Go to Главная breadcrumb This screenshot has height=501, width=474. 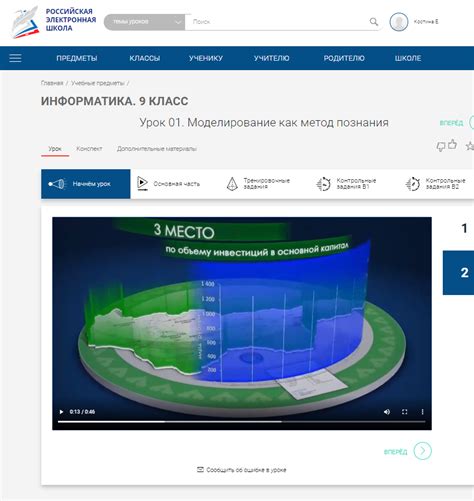point(52,83)
